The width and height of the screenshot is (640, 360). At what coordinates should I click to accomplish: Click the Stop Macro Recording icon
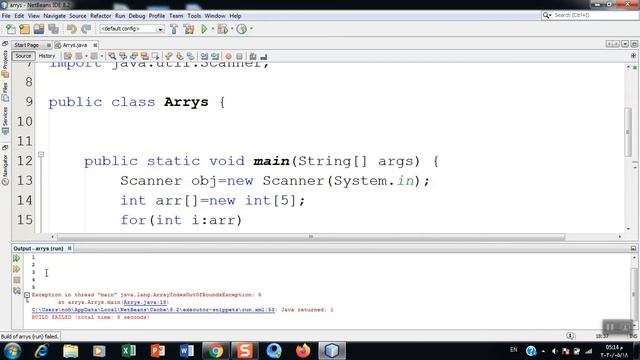(240, 56)
